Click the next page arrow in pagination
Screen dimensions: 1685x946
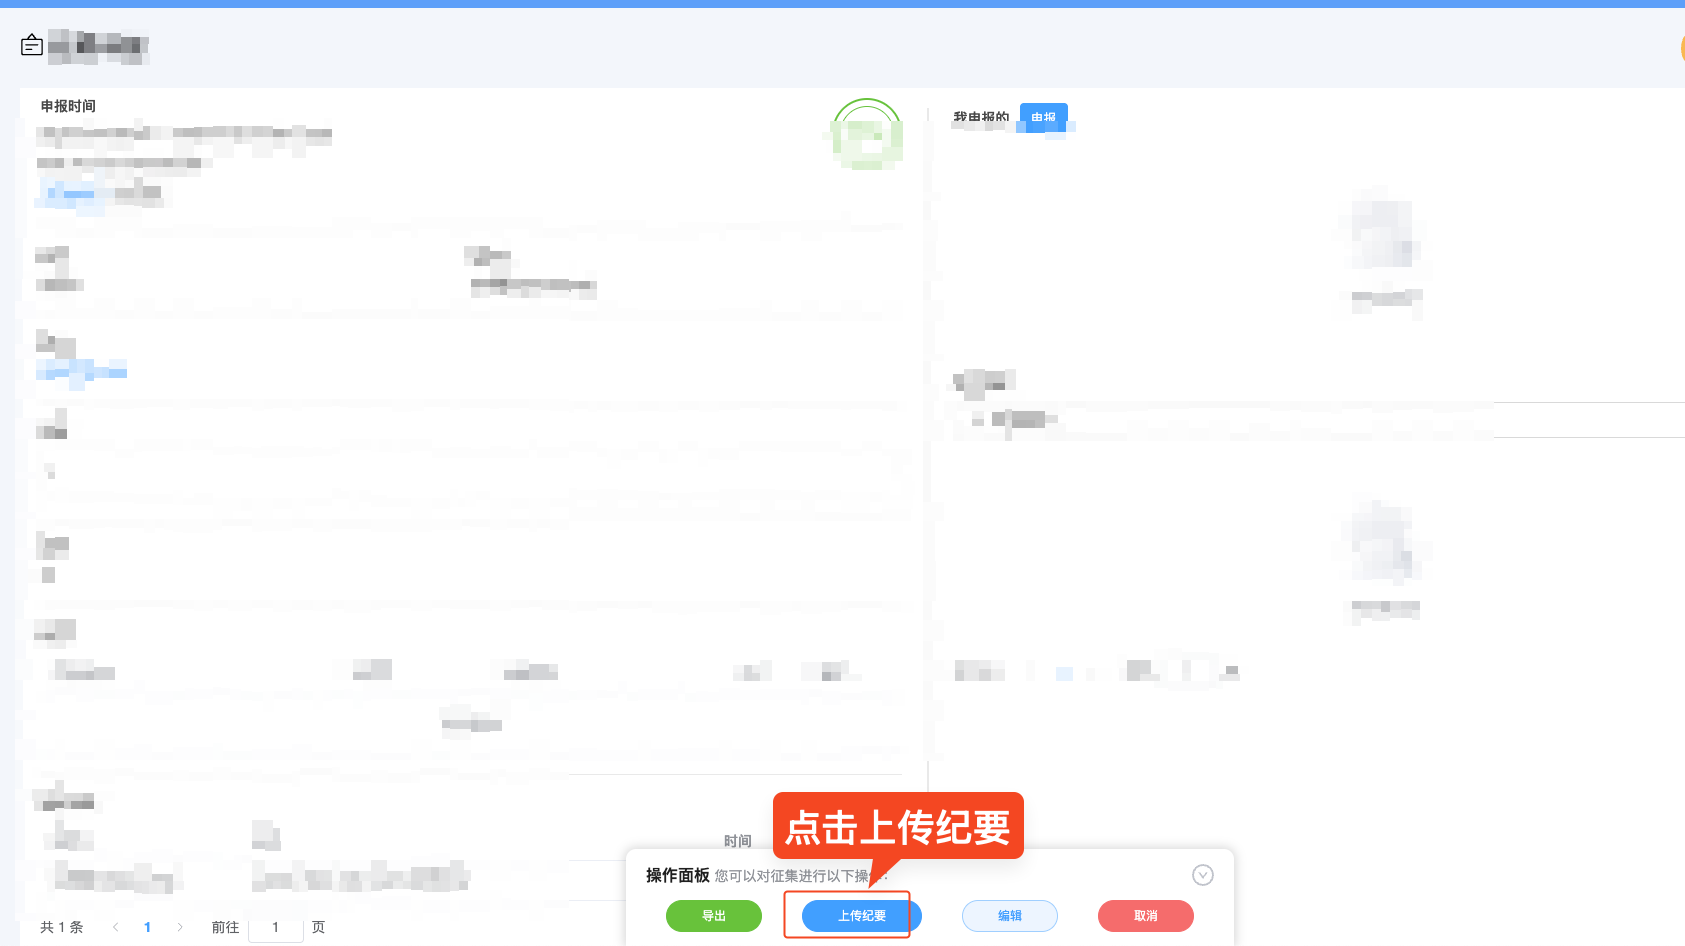point(179,927)
